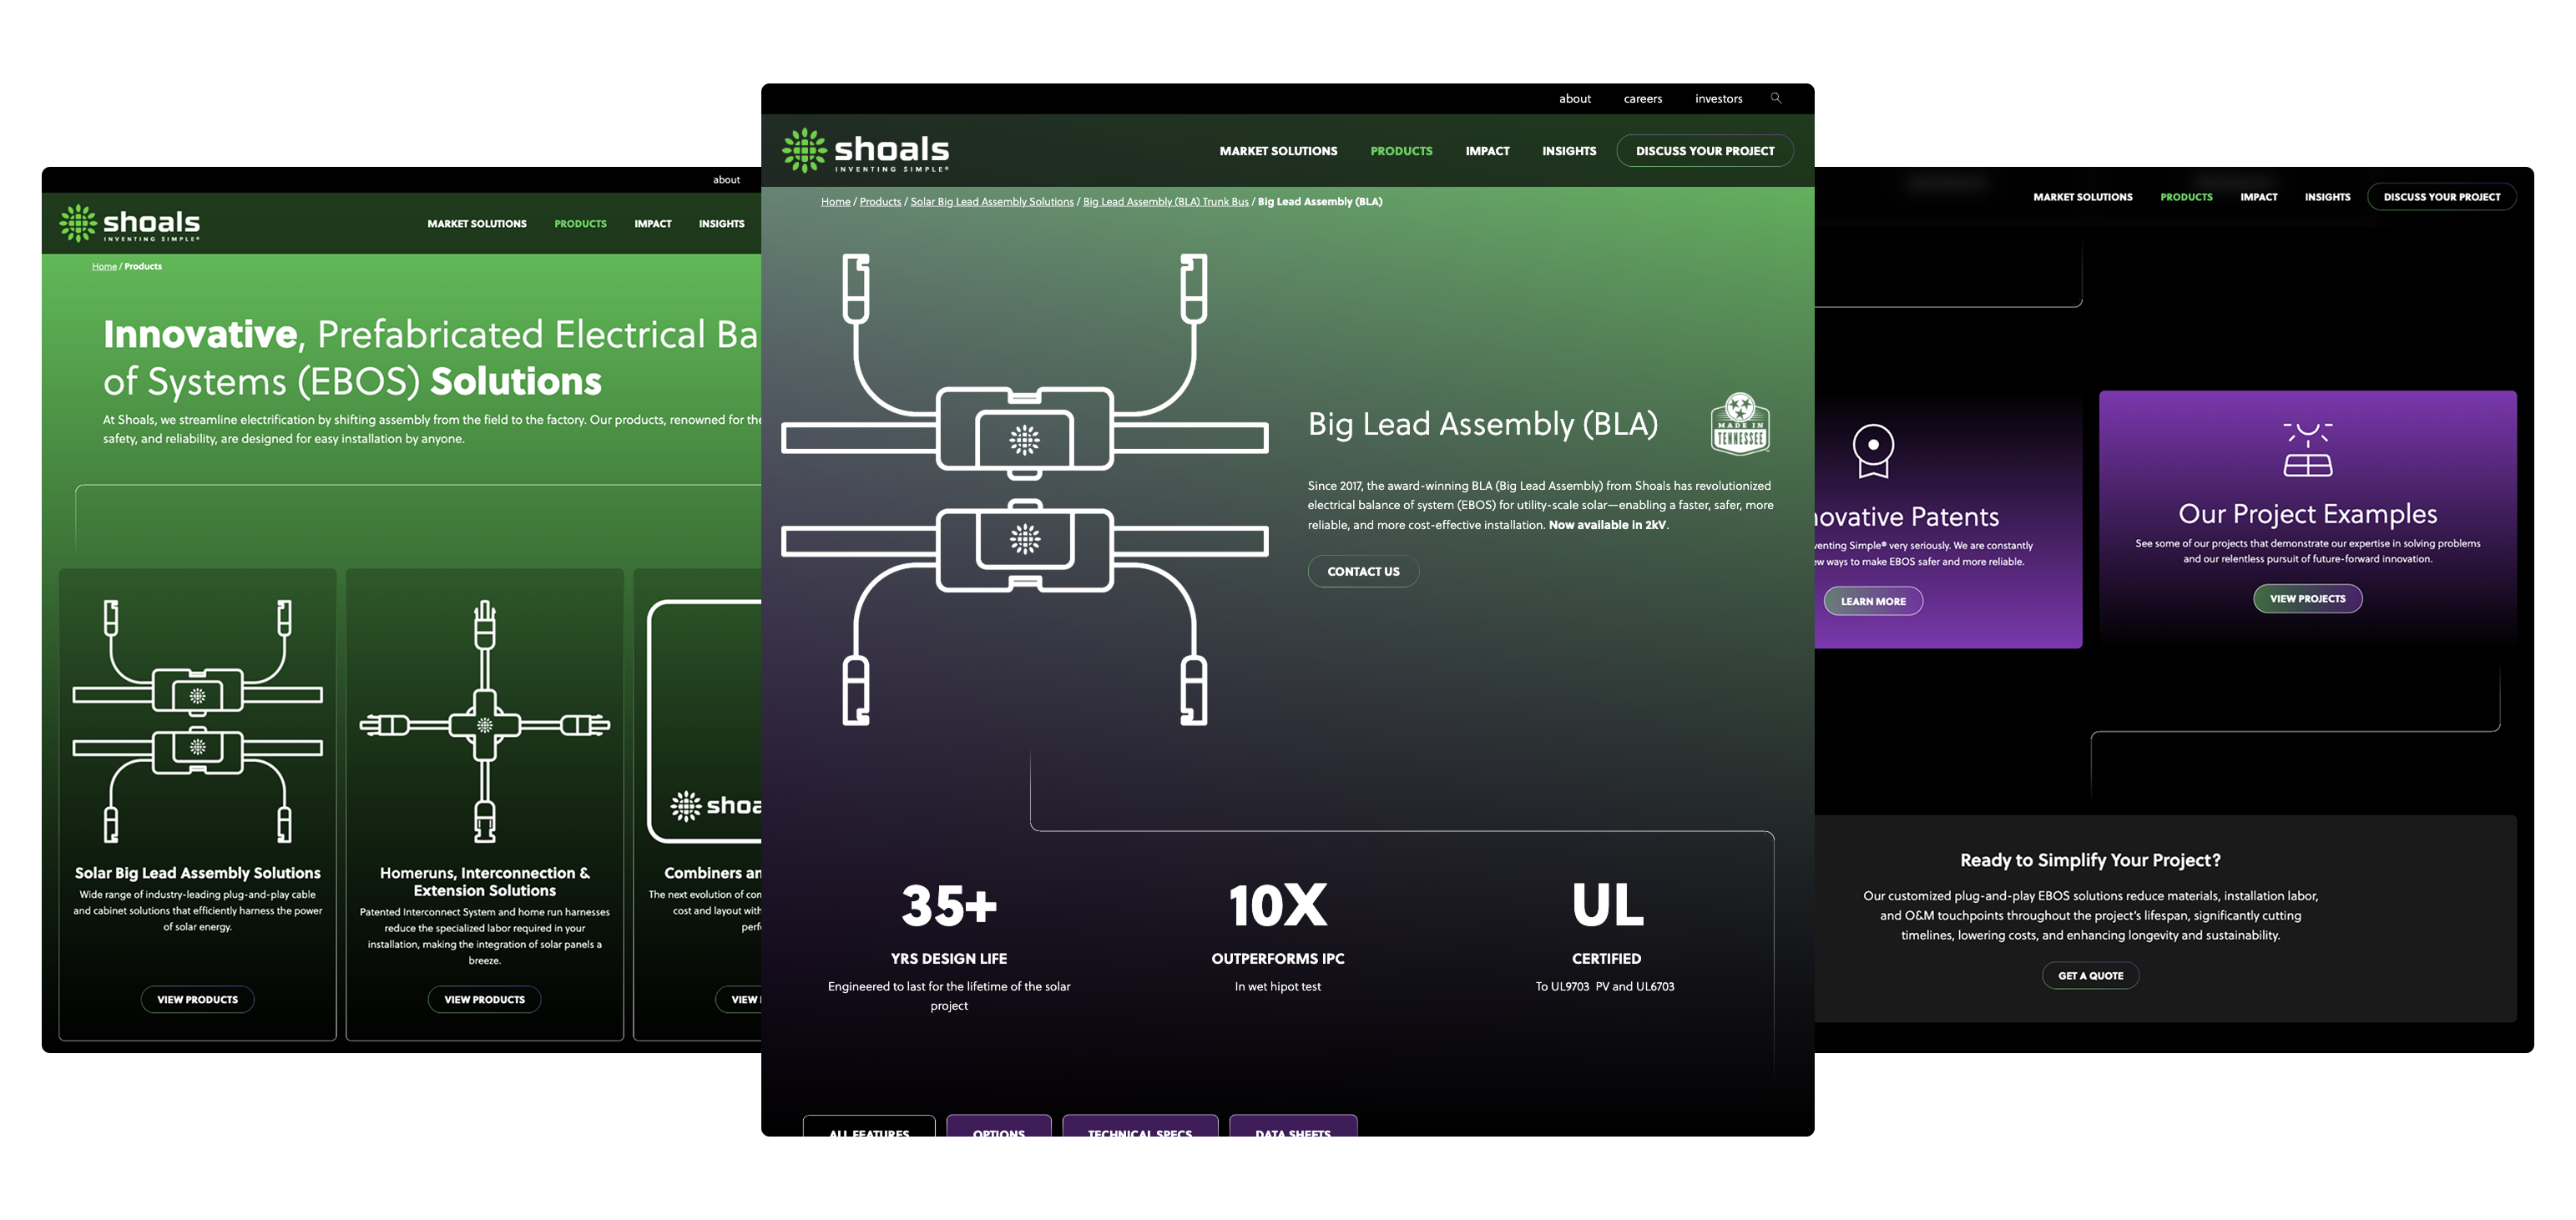2576x1220 pixels.
Task: Click the Combiners card Shoals cabinet image
Action: click(x=705, y=721)
